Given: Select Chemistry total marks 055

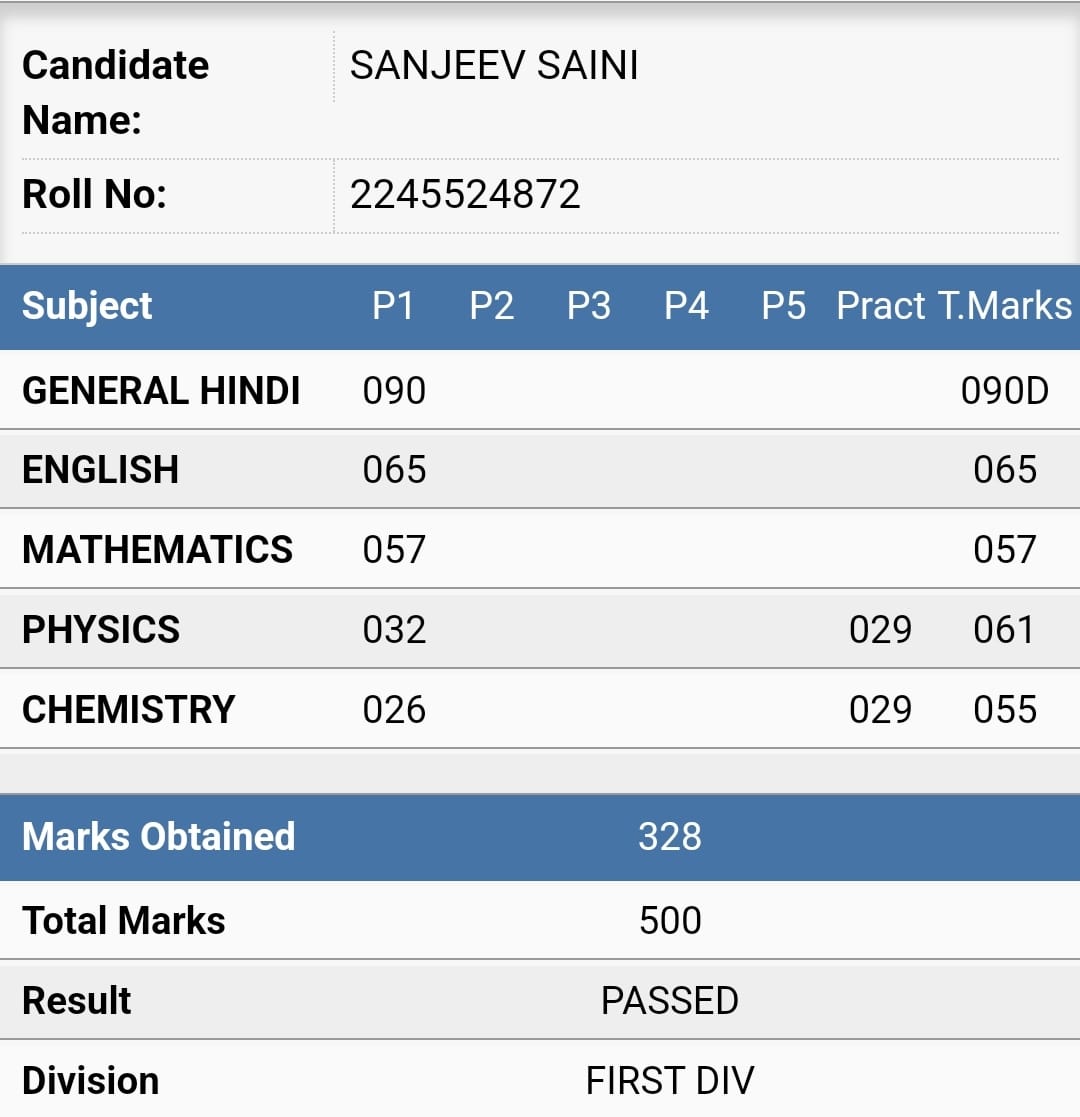Looking at the screenshot, I should click(1004, 710).
